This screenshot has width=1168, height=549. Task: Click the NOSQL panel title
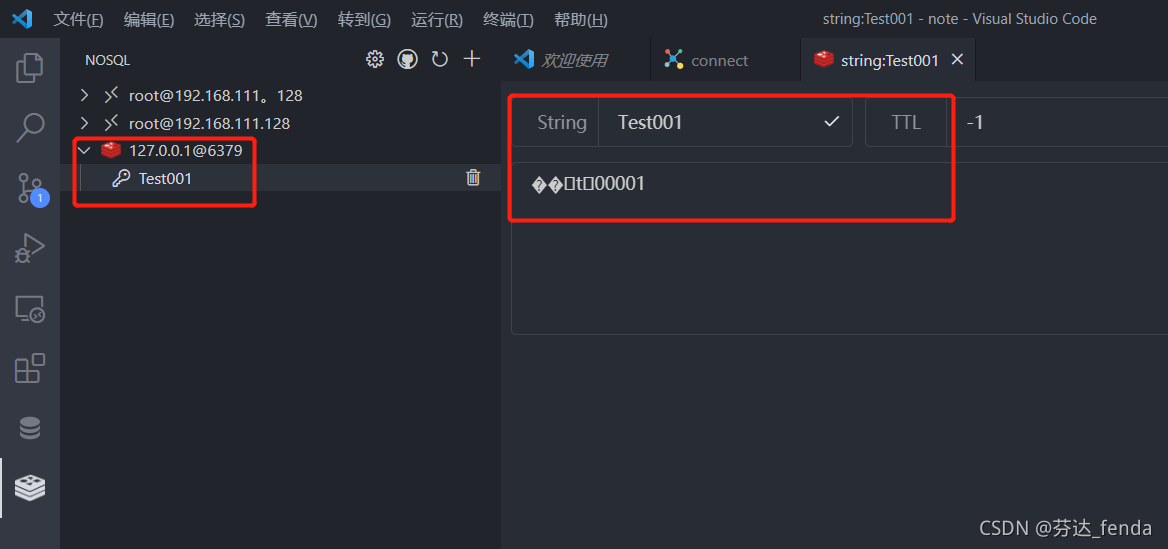108,60
